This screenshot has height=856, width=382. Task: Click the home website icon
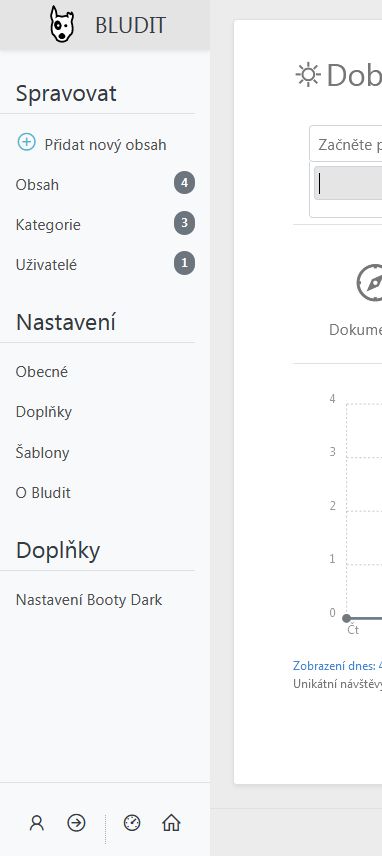point(171,823)
